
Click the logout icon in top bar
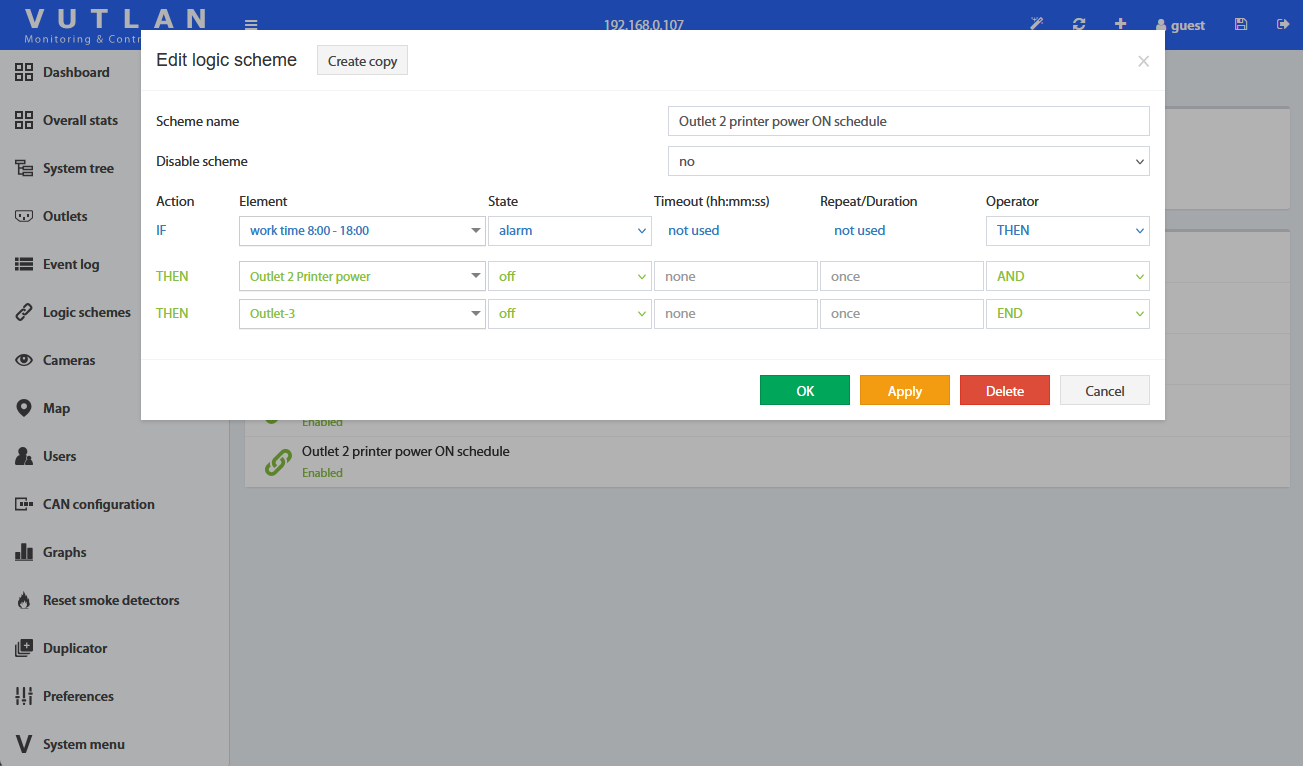click(x=1283, y=24)
